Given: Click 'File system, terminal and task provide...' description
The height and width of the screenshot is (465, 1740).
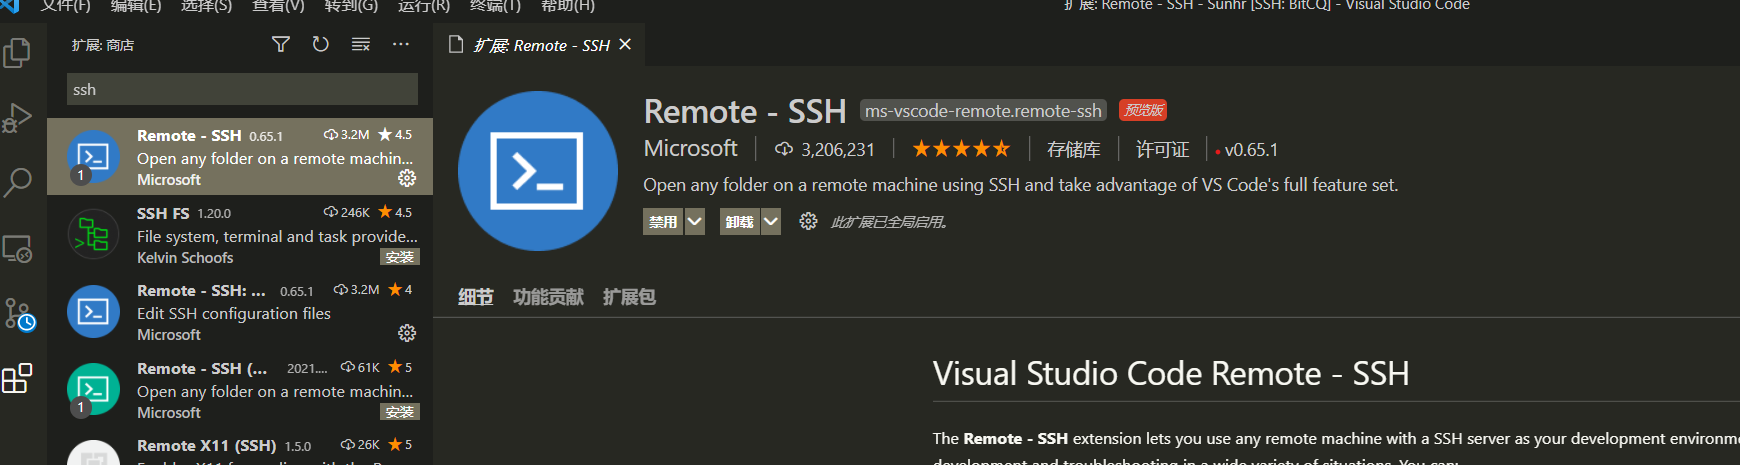Looking at the screenshot, I should 277,236.
